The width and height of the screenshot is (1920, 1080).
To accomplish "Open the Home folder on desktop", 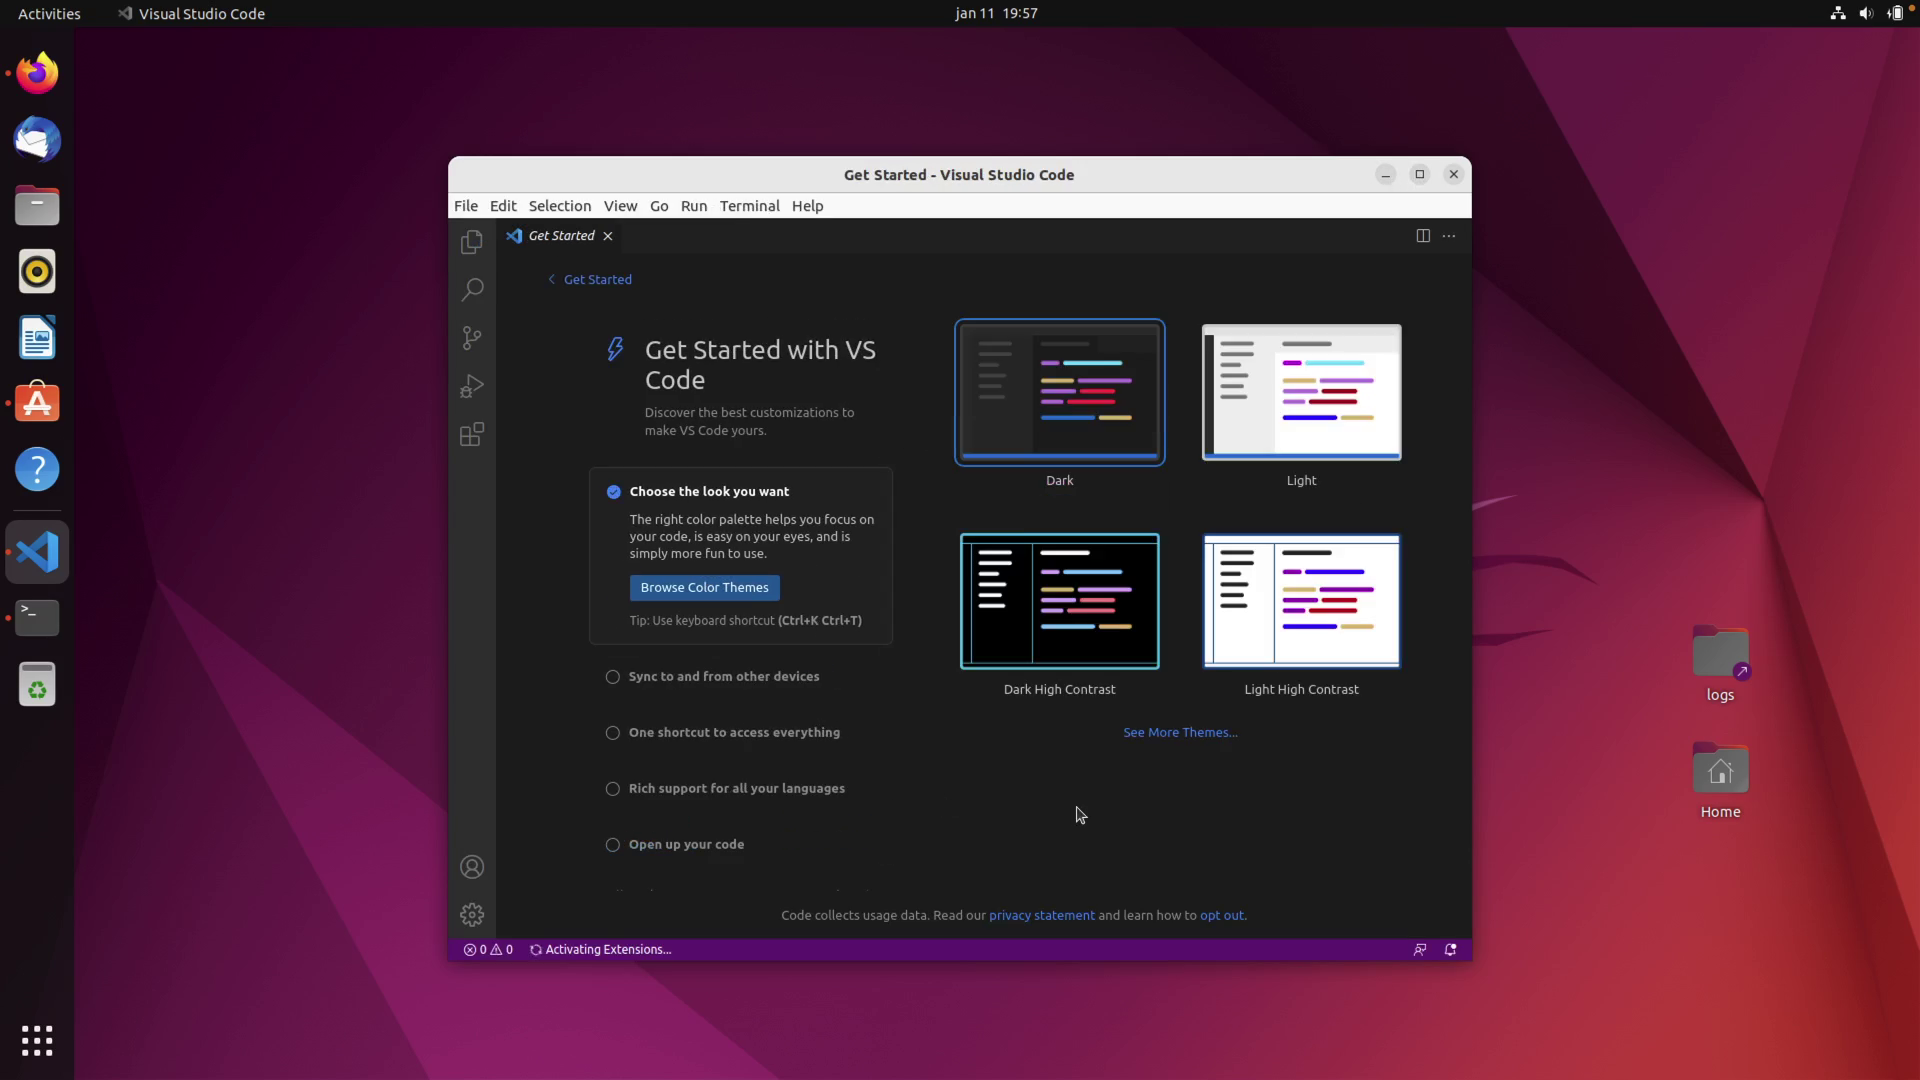I will (x=1720, y=781).
